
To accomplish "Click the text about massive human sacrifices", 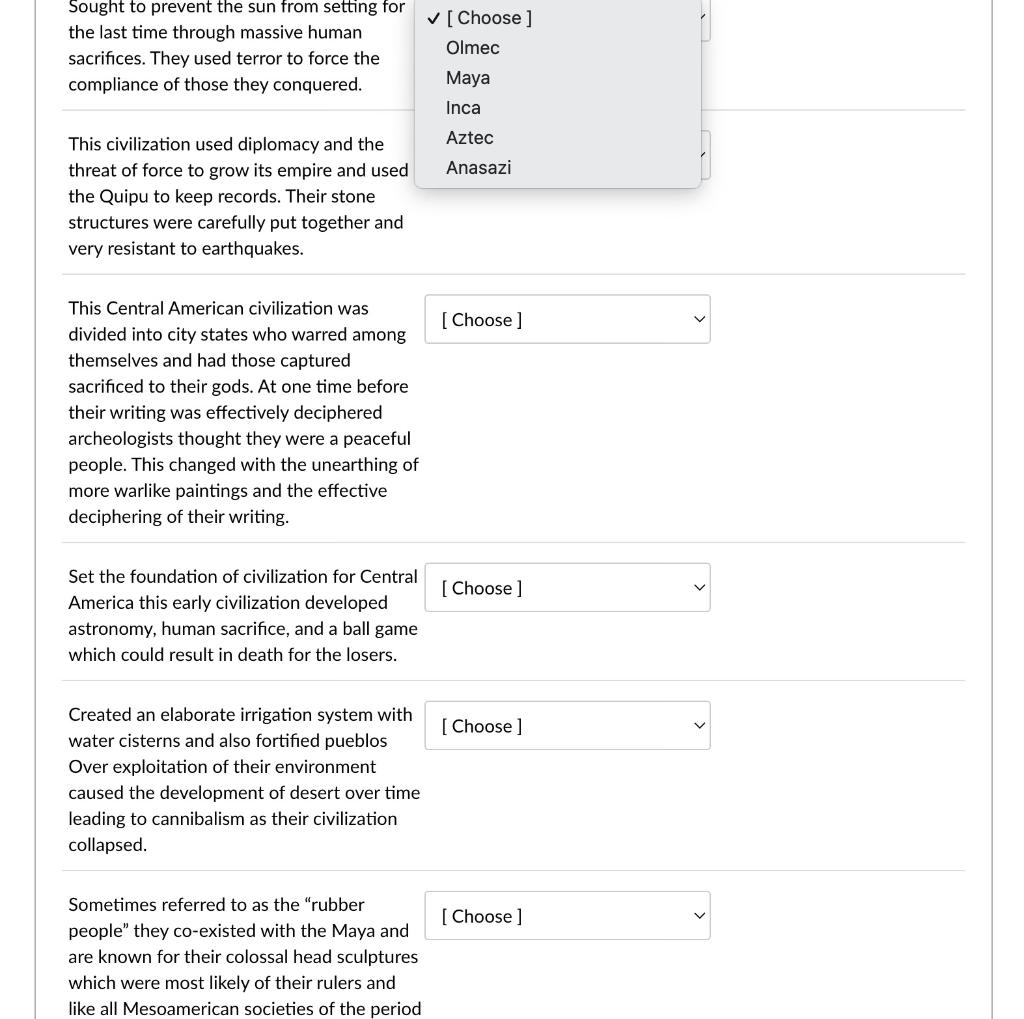I will 236,45.
